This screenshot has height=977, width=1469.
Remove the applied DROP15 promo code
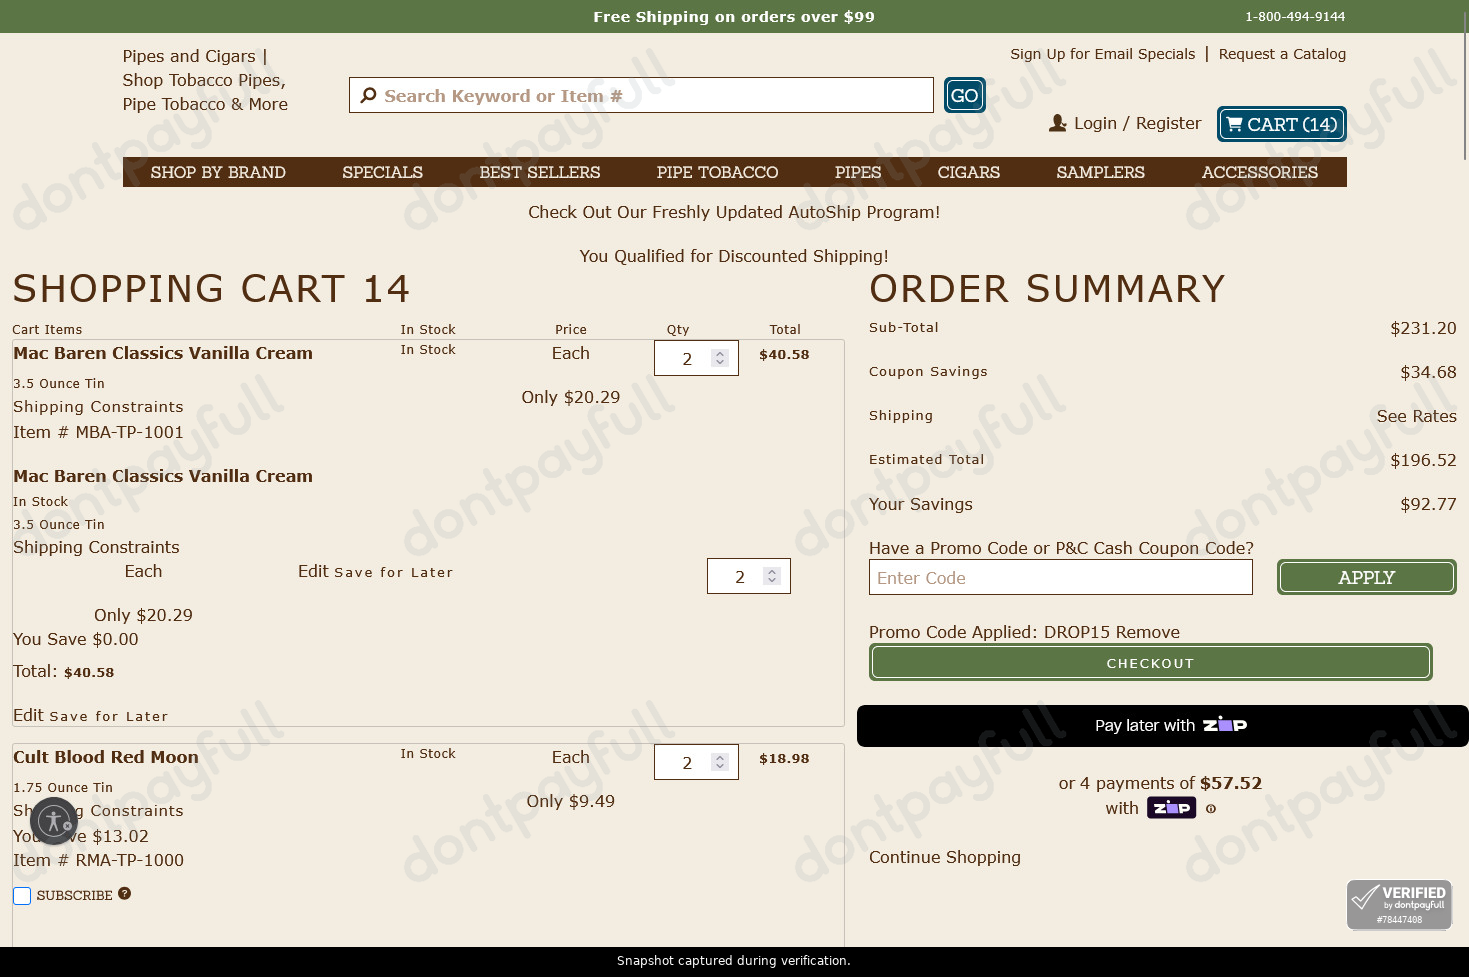pyautogui.click(x=1147, y=632)
